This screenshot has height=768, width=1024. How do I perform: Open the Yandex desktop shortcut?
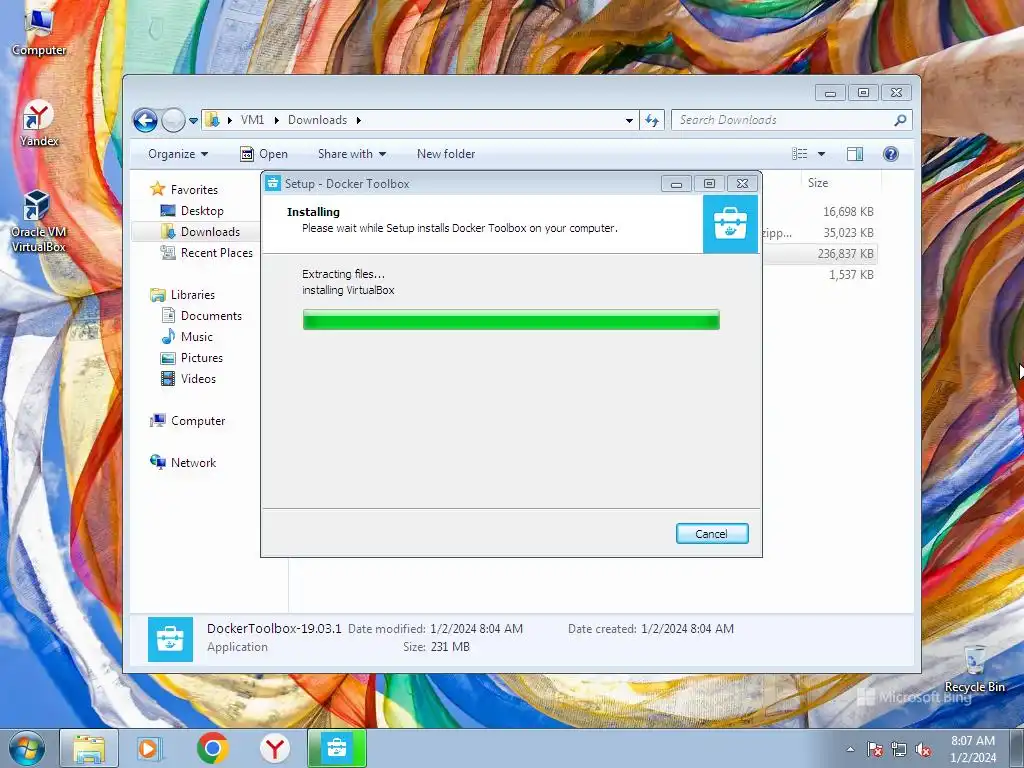click(x=39, y=123)
